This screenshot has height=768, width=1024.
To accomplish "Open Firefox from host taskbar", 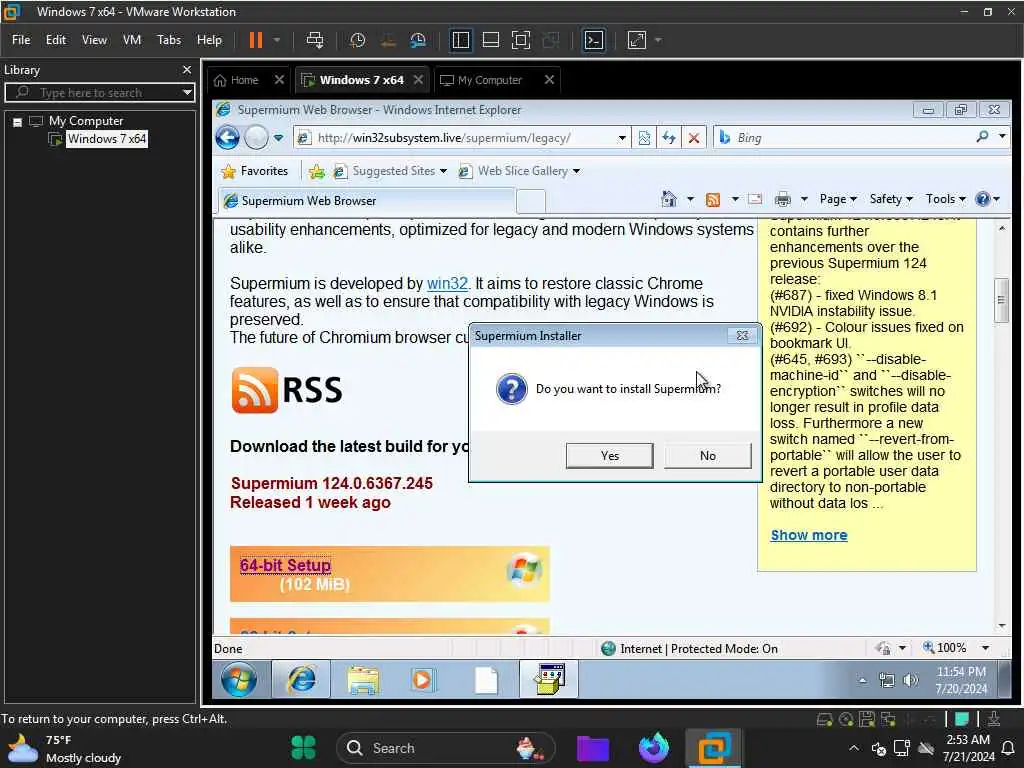I will pos(653,748).
